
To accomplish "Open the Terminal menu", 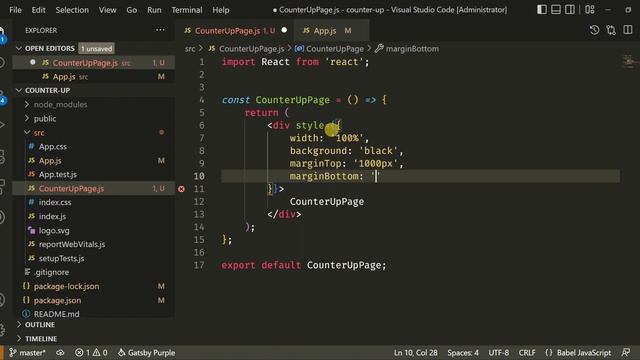I will click(x=187, y=10).
